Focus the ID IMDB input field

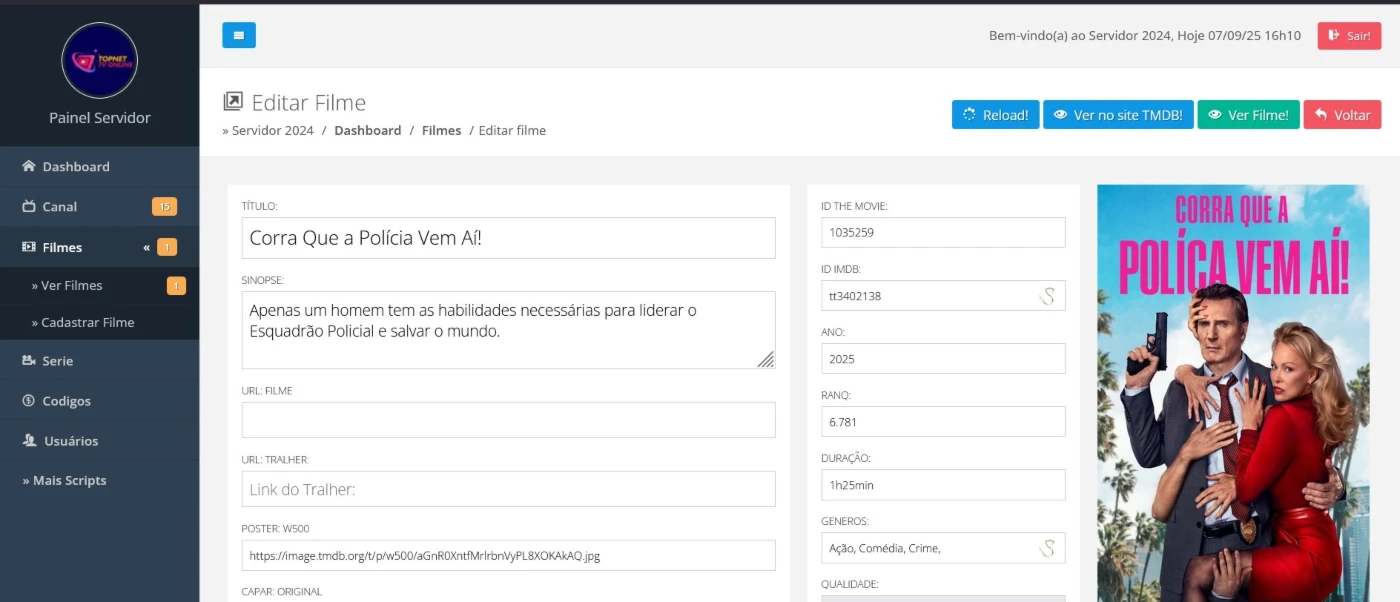point(943,295)
